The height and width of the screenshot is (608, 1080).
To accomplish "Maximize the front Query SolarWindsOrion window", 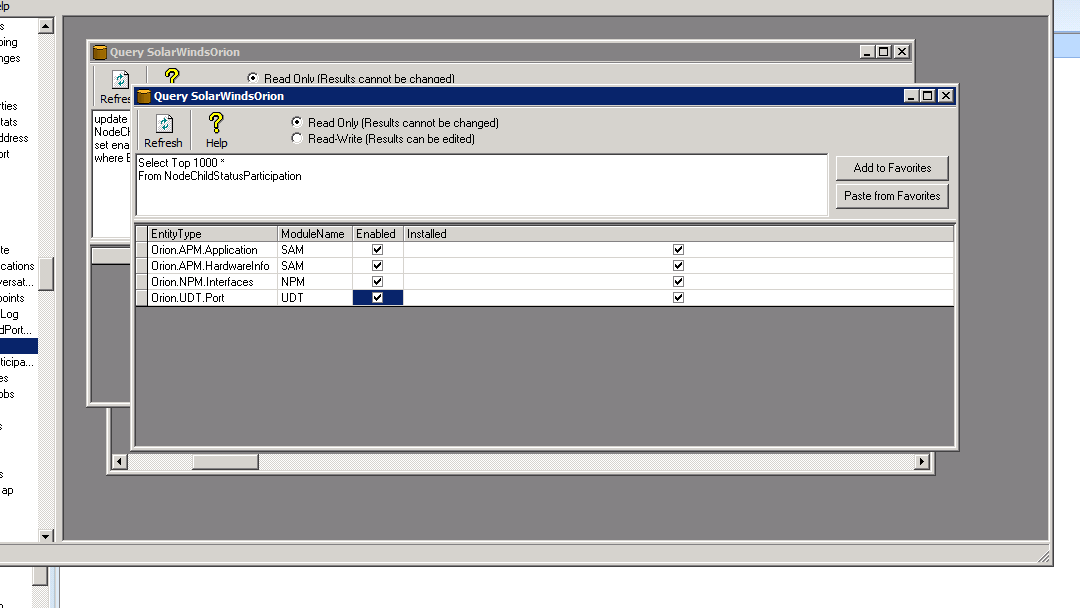I will pos(928,96).
